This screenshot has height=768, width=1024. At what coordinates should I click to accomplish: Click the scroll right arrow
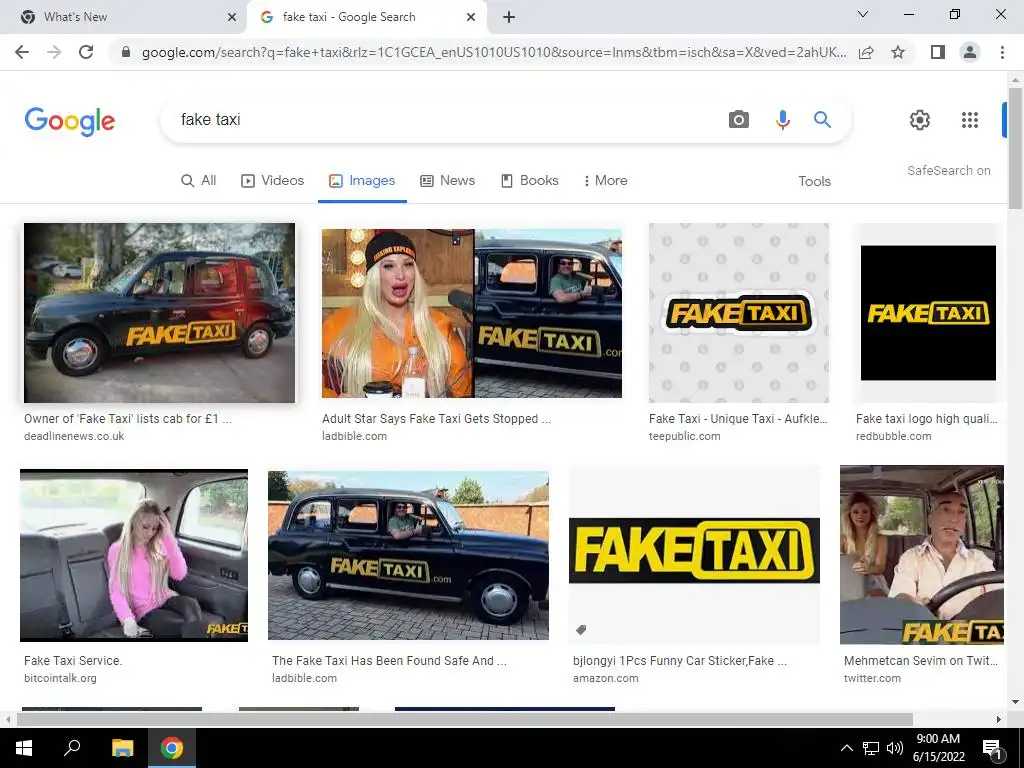tap(999, 719)
